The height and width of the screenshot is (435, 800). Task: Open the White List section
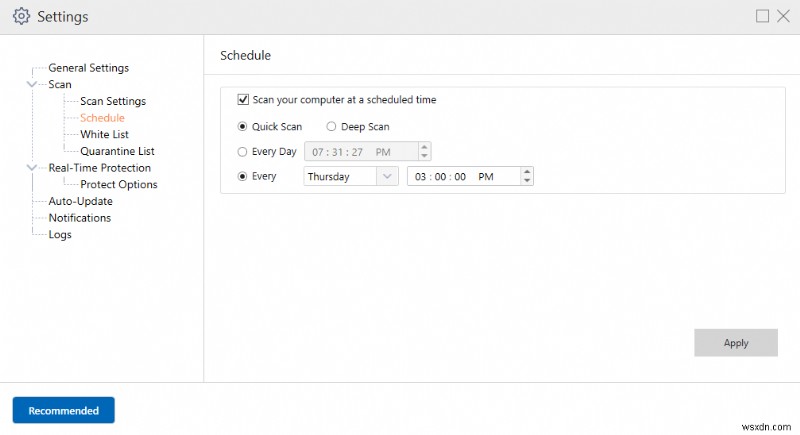(x=104, y=134)
